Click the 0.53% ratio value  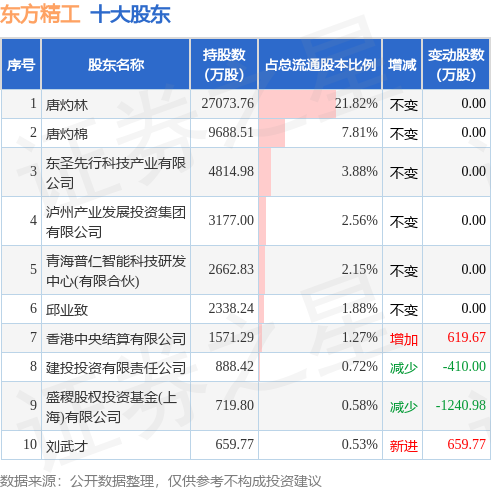pyautogui.click(x=360, y=444)
